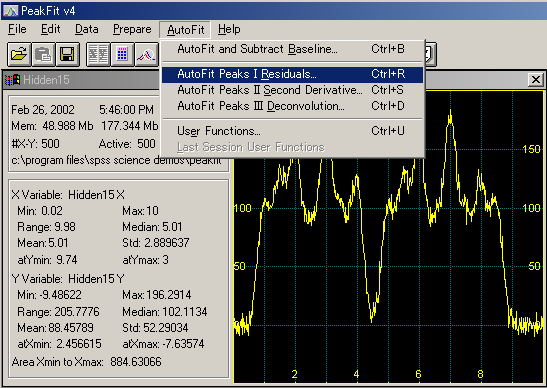Select AutoFit Peaks II Second Derivative
547x388 pixels.
point(292,90)
